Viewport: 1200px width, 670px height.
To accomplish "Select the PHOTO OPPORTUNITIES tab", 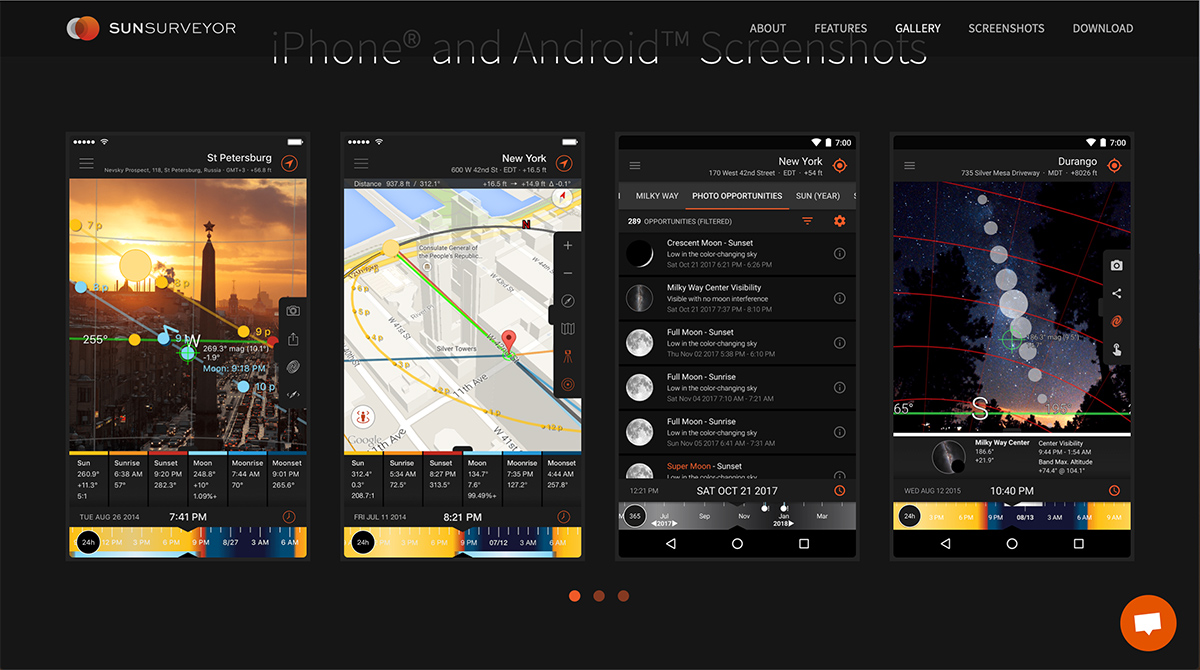I will pyautogui.click(x=737, y=196).
